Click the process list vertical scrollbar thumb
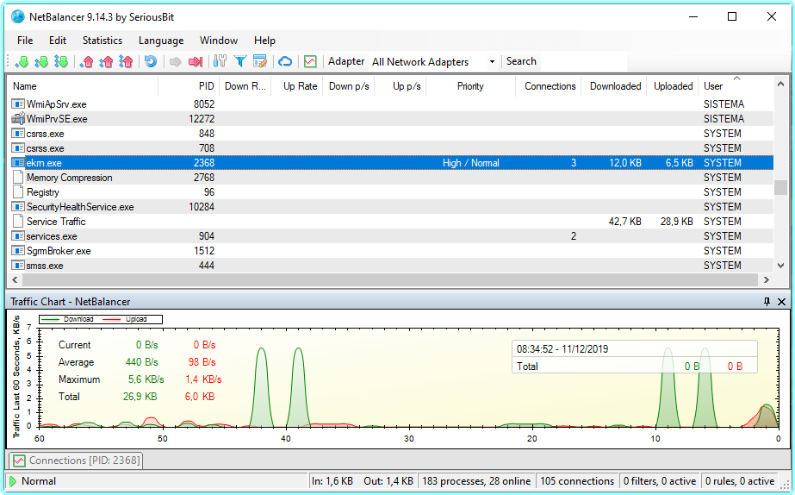The height and width of the screenshot is (495, 795). tap(781, 188)
